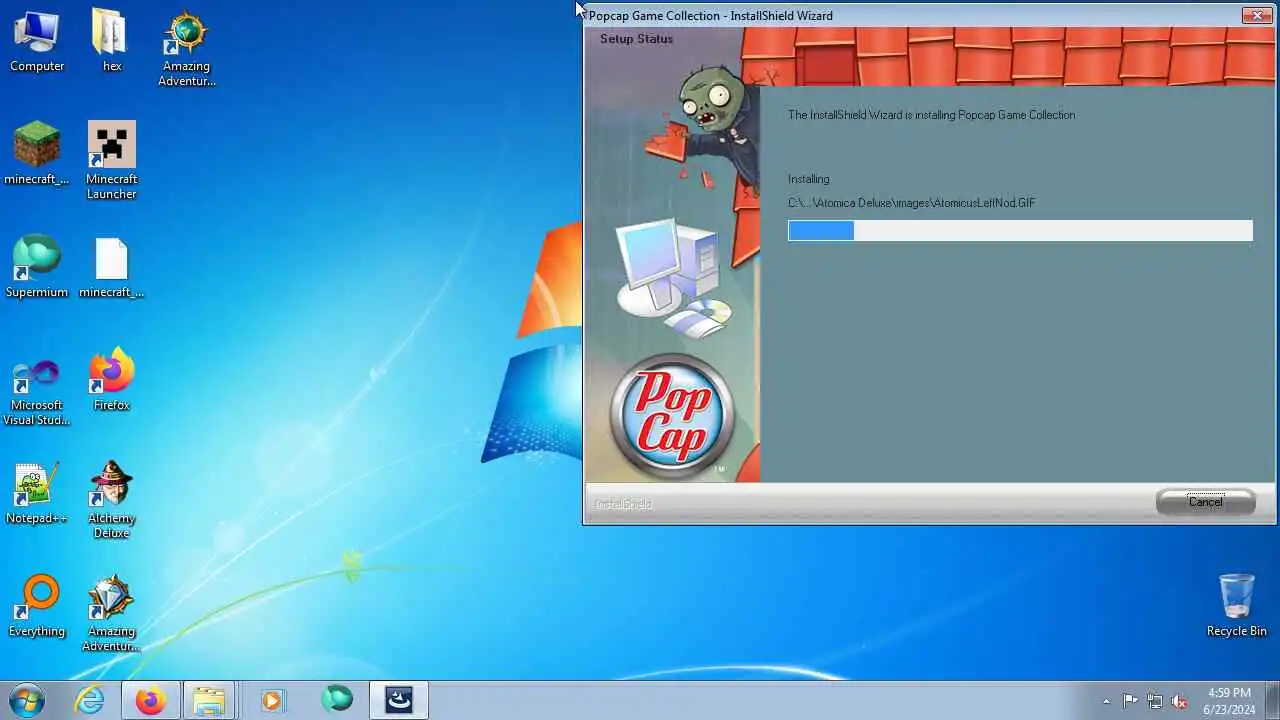Select the minecraft grass block icon
Screen dimensions: 1280x720
click(37, 154)
